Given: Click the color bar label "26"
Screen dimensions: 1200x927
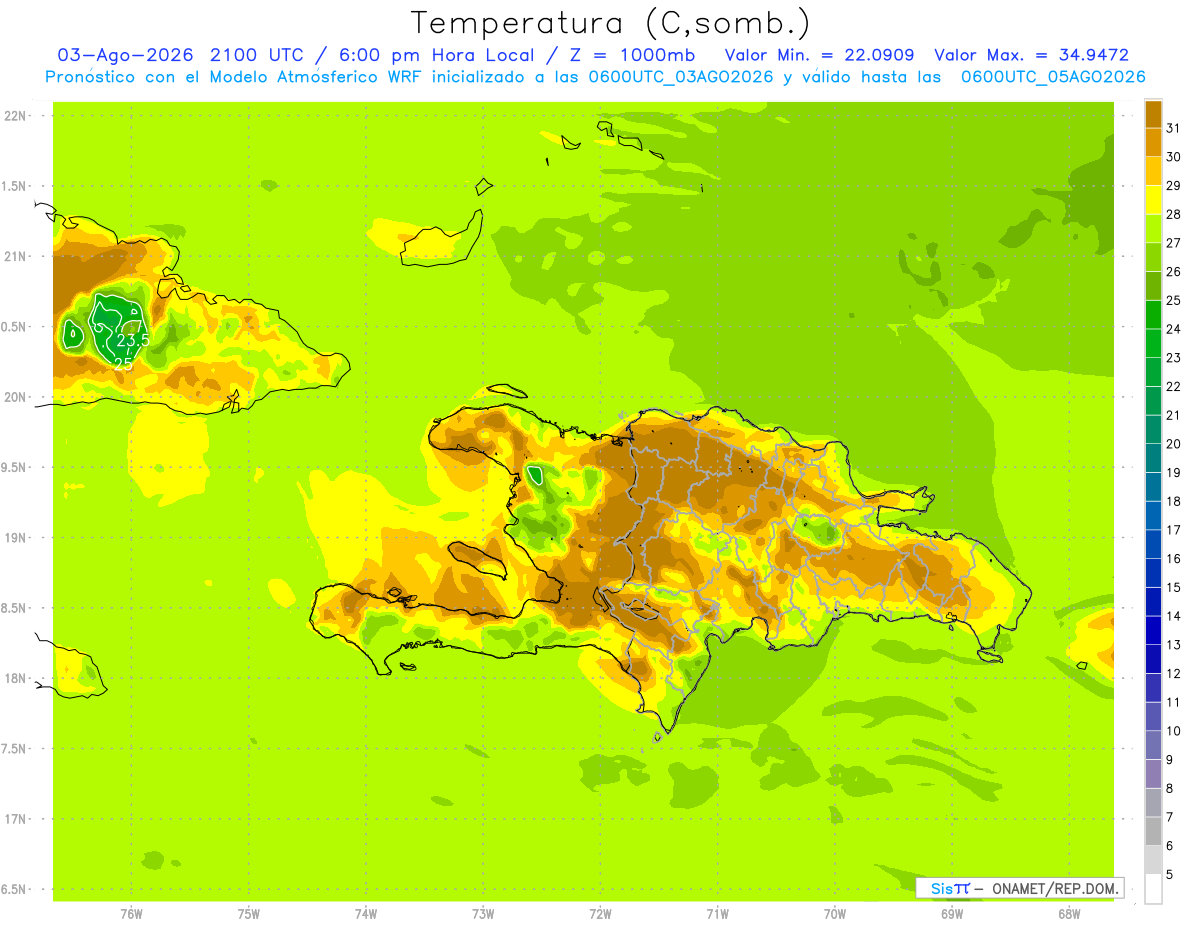Looking at the screenshot, I should (1173, 271).
